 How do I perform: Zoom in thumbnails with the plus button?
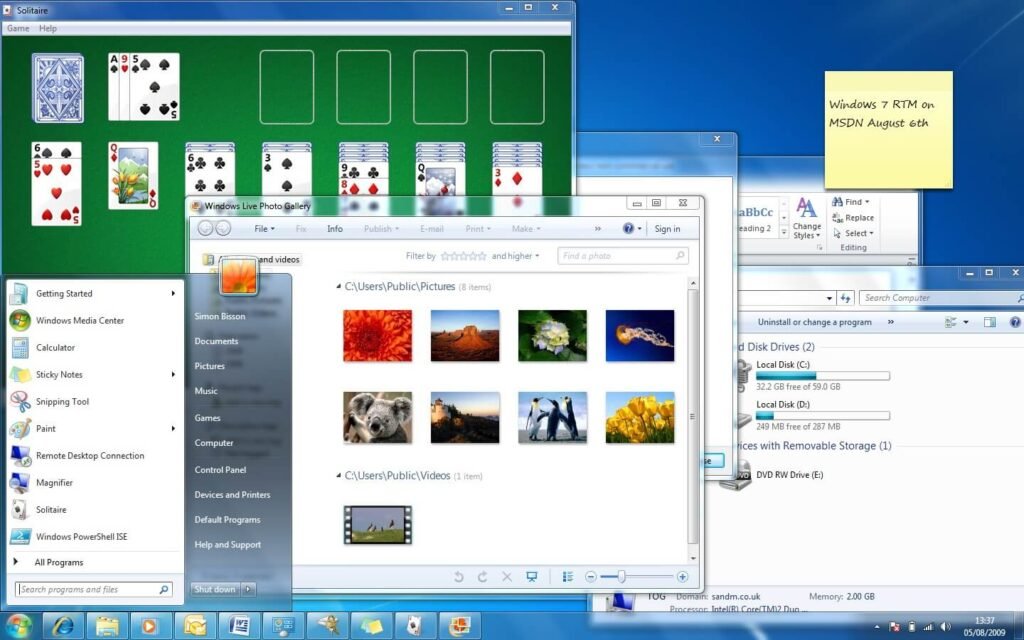pyautogui.click(x=682, y=577)
